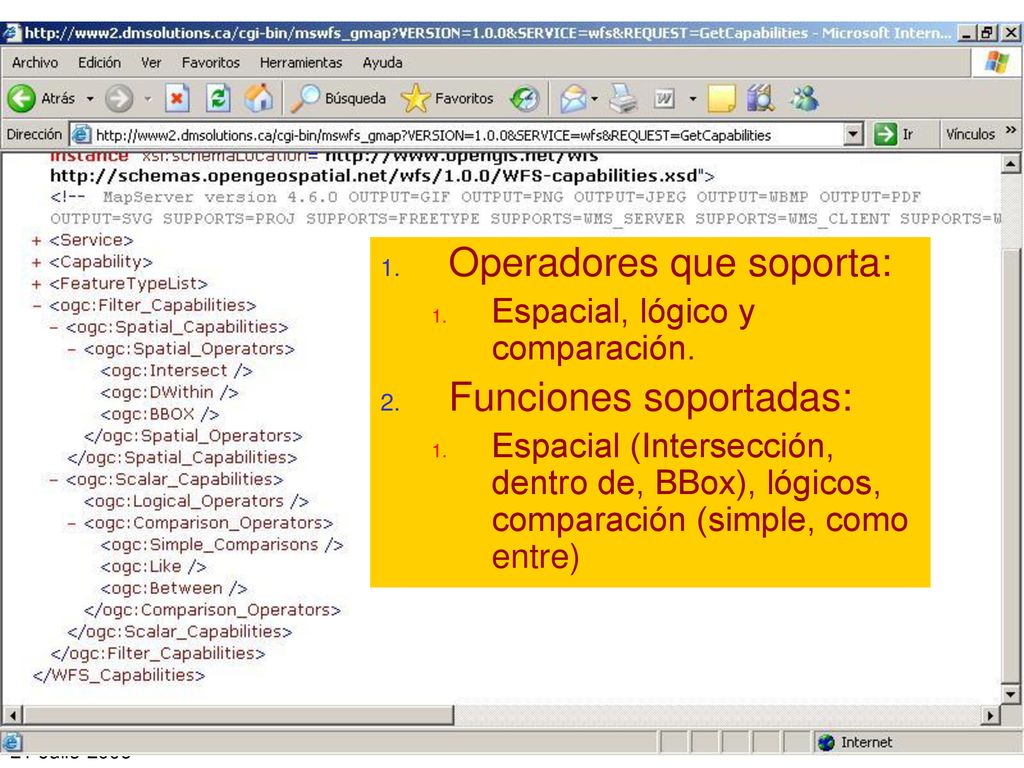Image resolution: width=1024 pixels, height=768 pixels.
Task: Refresh the page with green arrows icon
Action: (x=218, y=99)
